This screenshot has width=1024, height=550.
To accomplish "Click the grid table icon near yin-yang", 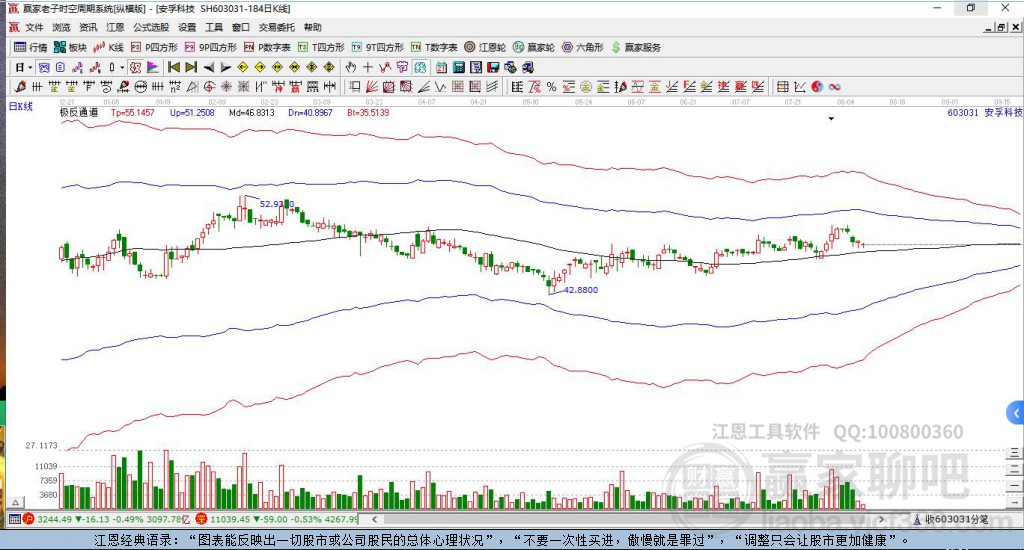I will click(x=782, y=87).
